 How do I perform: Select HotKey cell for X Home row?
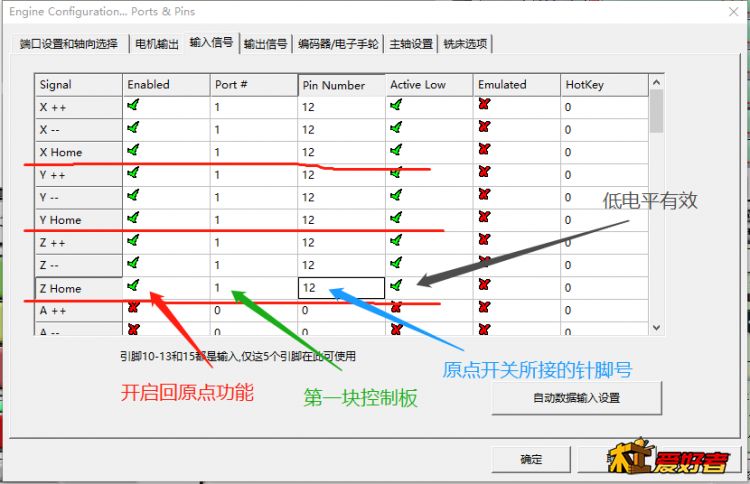[604, 152]
